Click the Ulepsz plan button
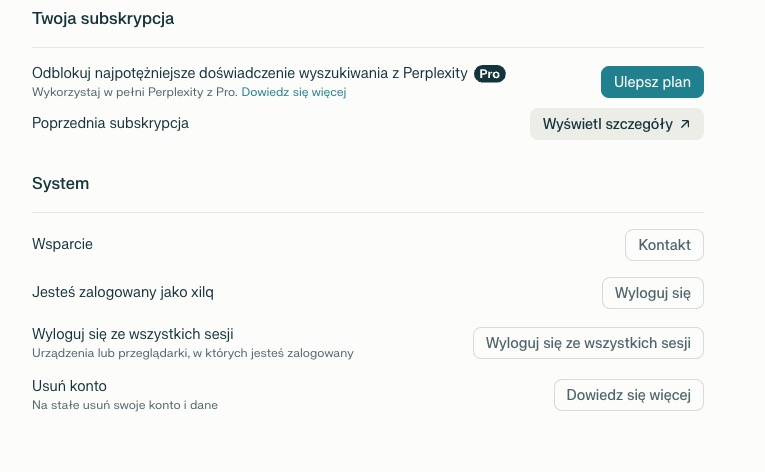The height and width of the screenshot is (472, 765). click(652, 82)
